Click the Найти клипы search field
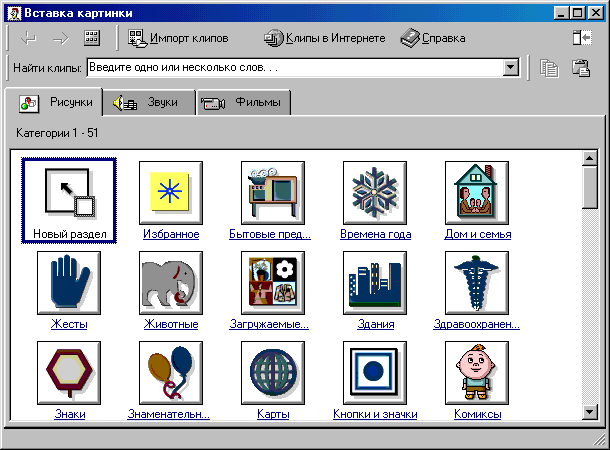Screen dimensions: 610x450 294,68
